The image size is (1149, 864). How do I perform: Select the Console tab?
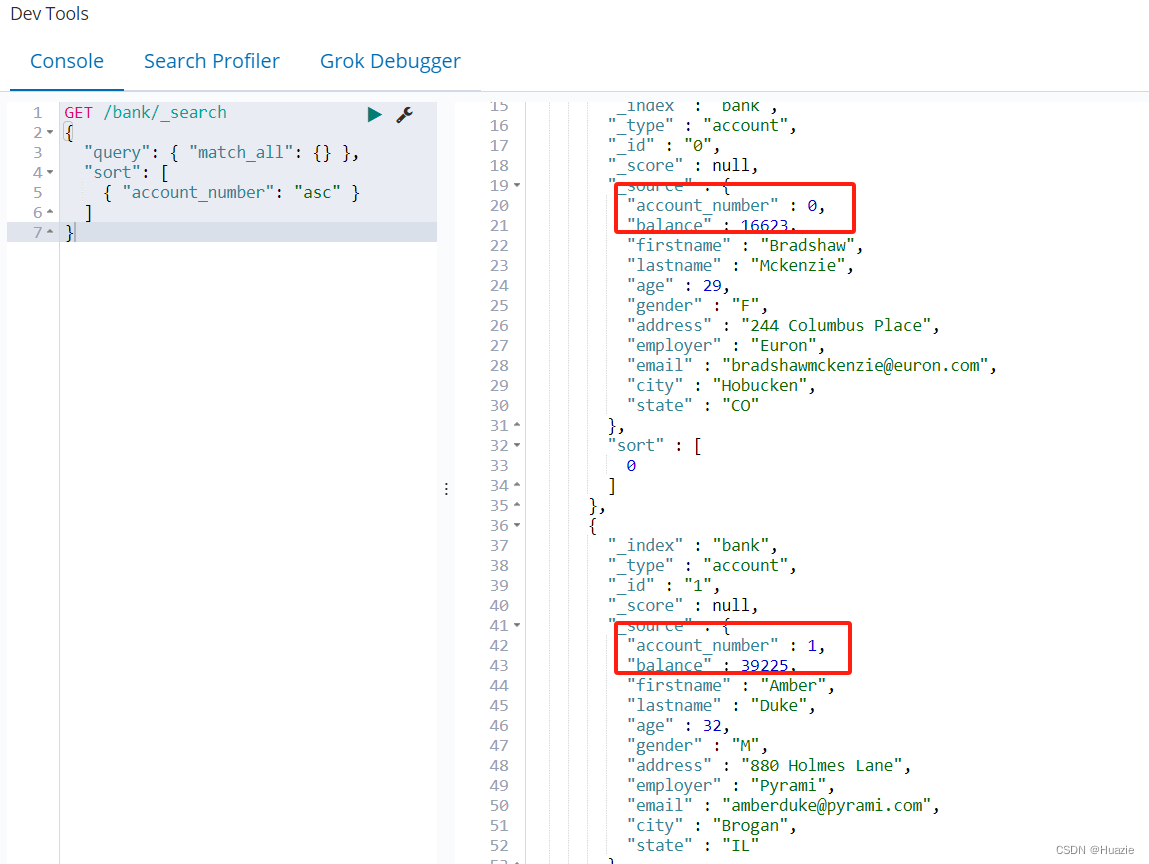pos(66,61)
